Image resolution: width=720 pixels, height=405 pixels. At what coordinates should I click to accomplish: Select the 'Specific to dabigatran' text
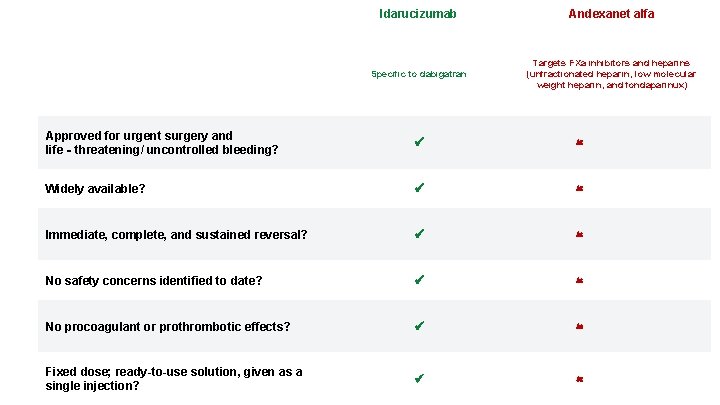point(418,74)
